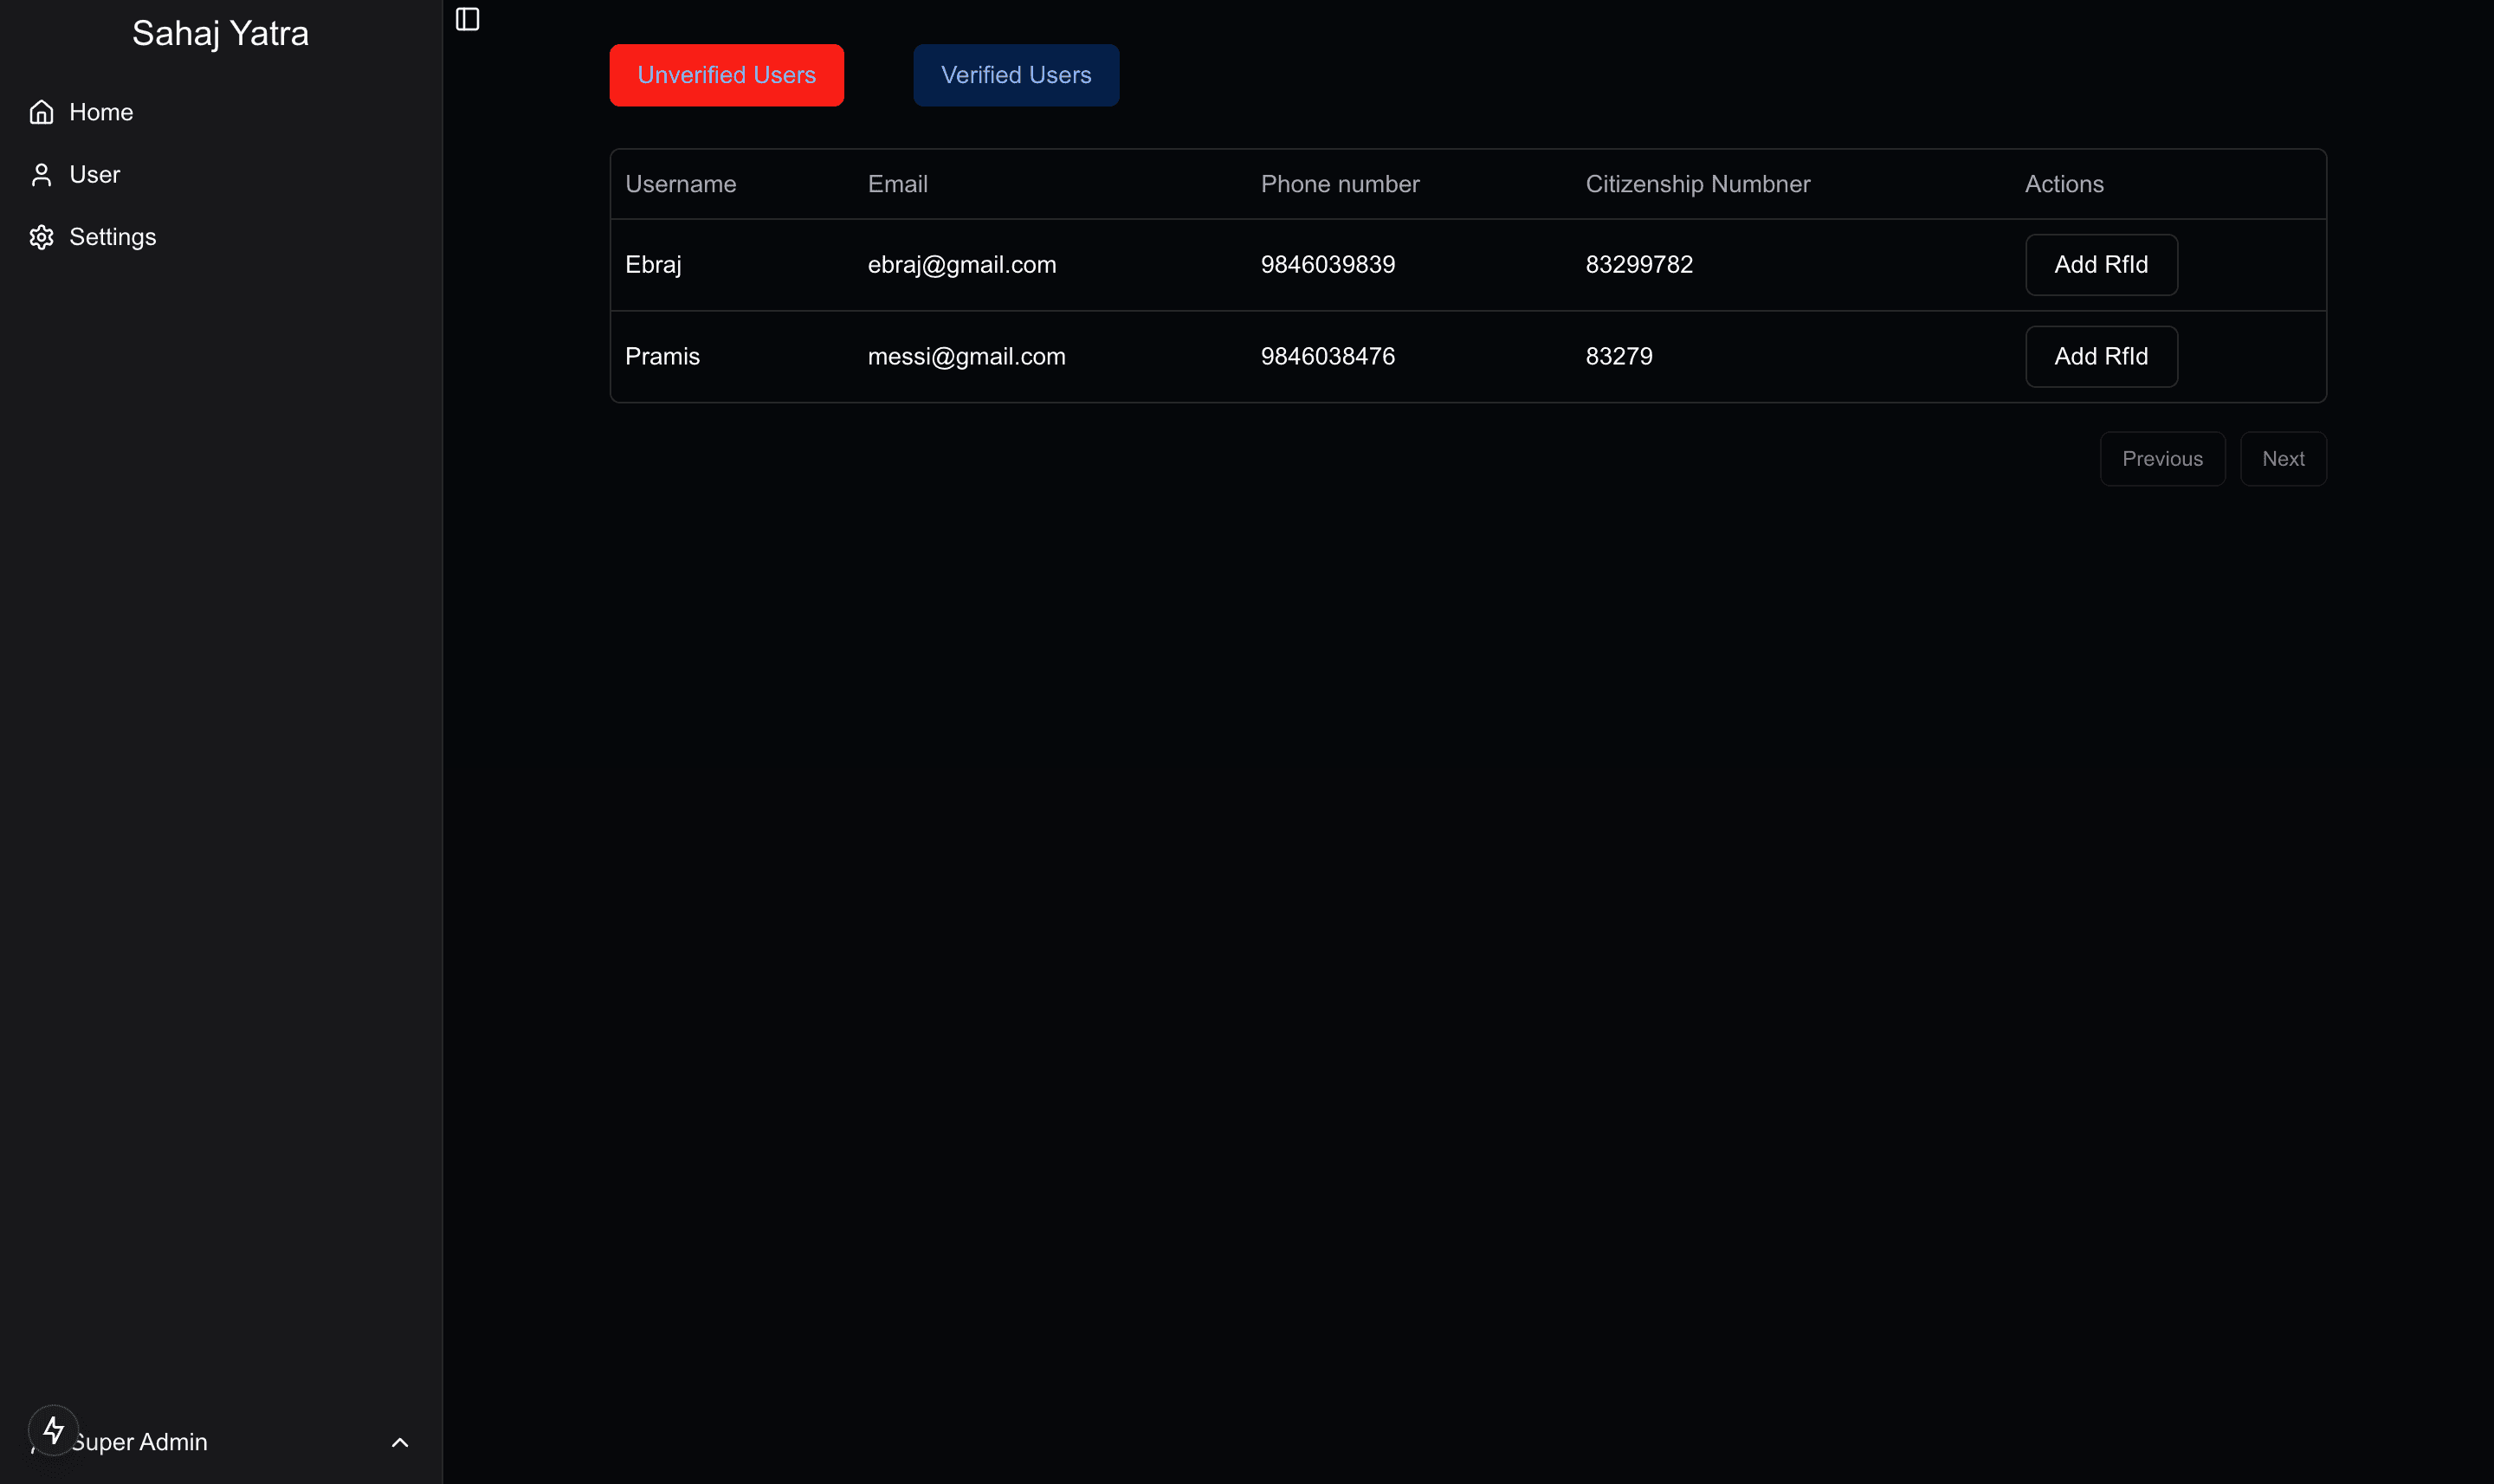The height and width of the screenshot is (1484, 2494).
Task: Click the Email column header
Action: [x=898, y=184]
